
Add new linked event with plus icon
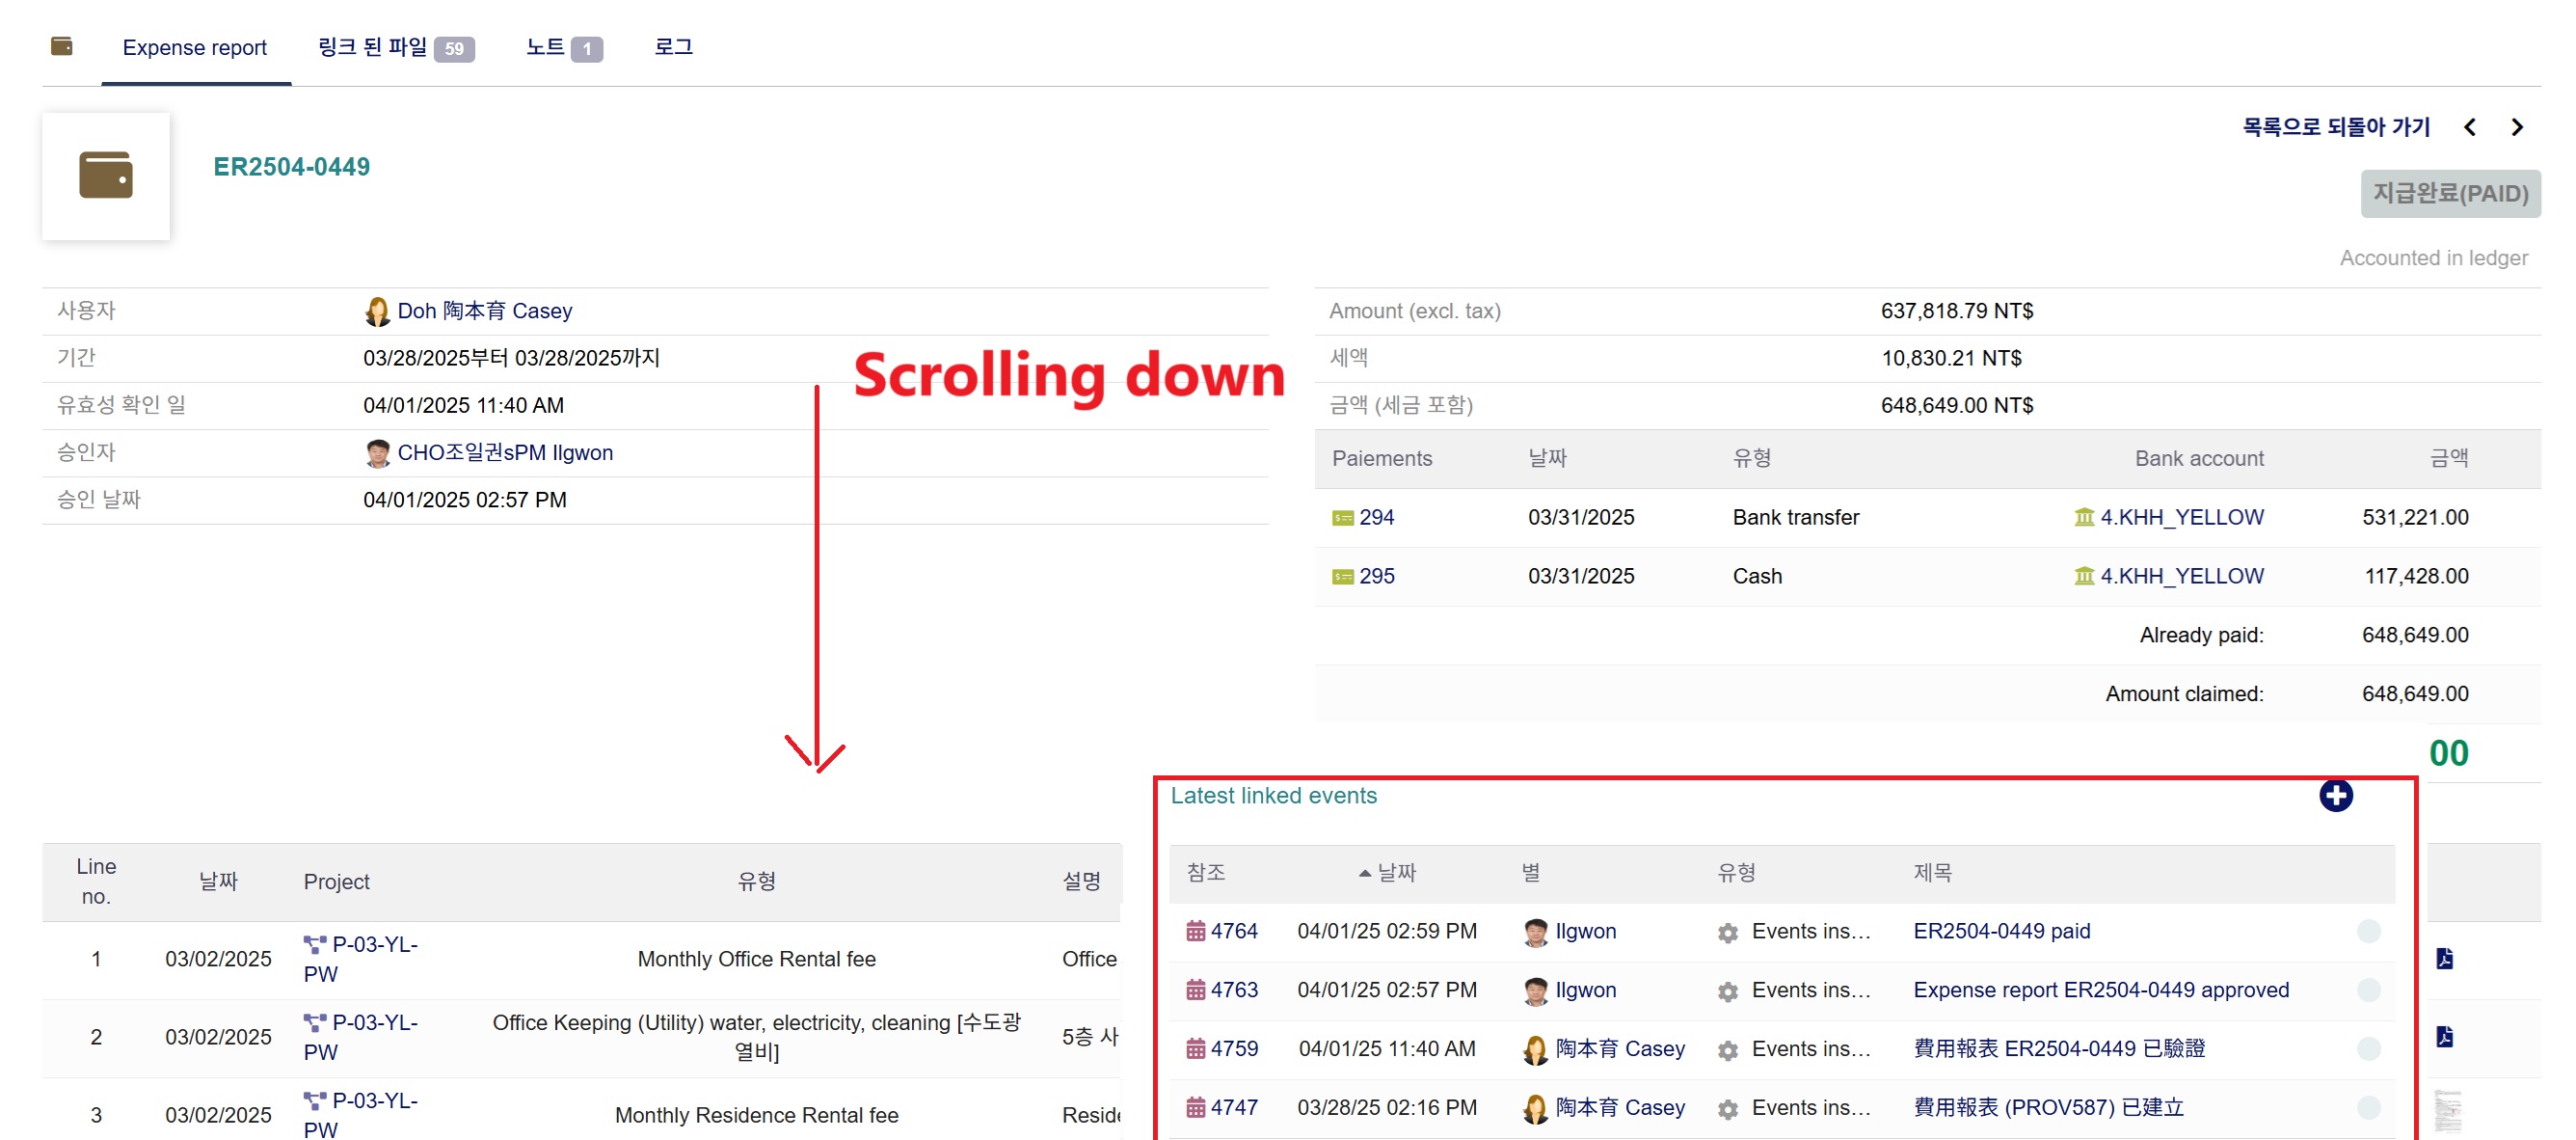tap(2335, 795)
